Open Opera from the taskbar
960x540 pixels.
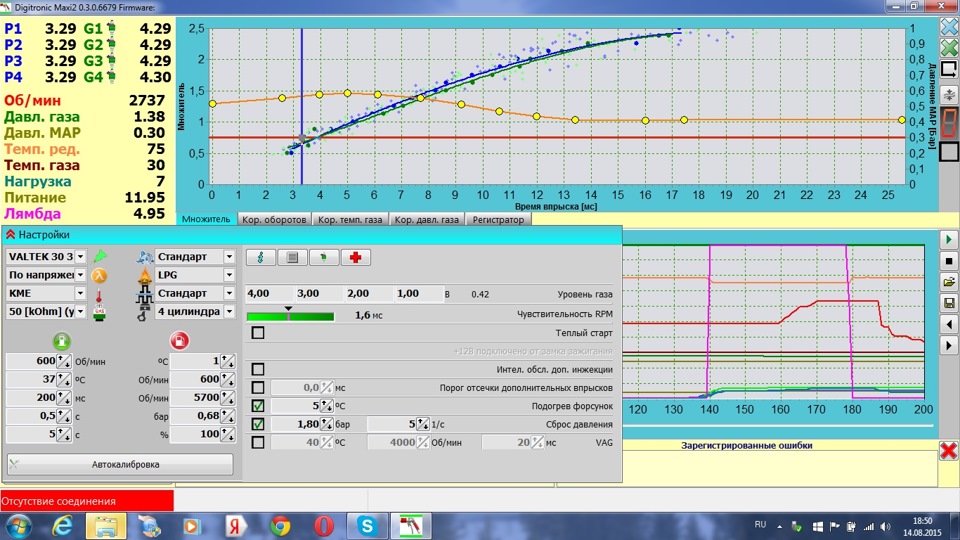point(324,526)
